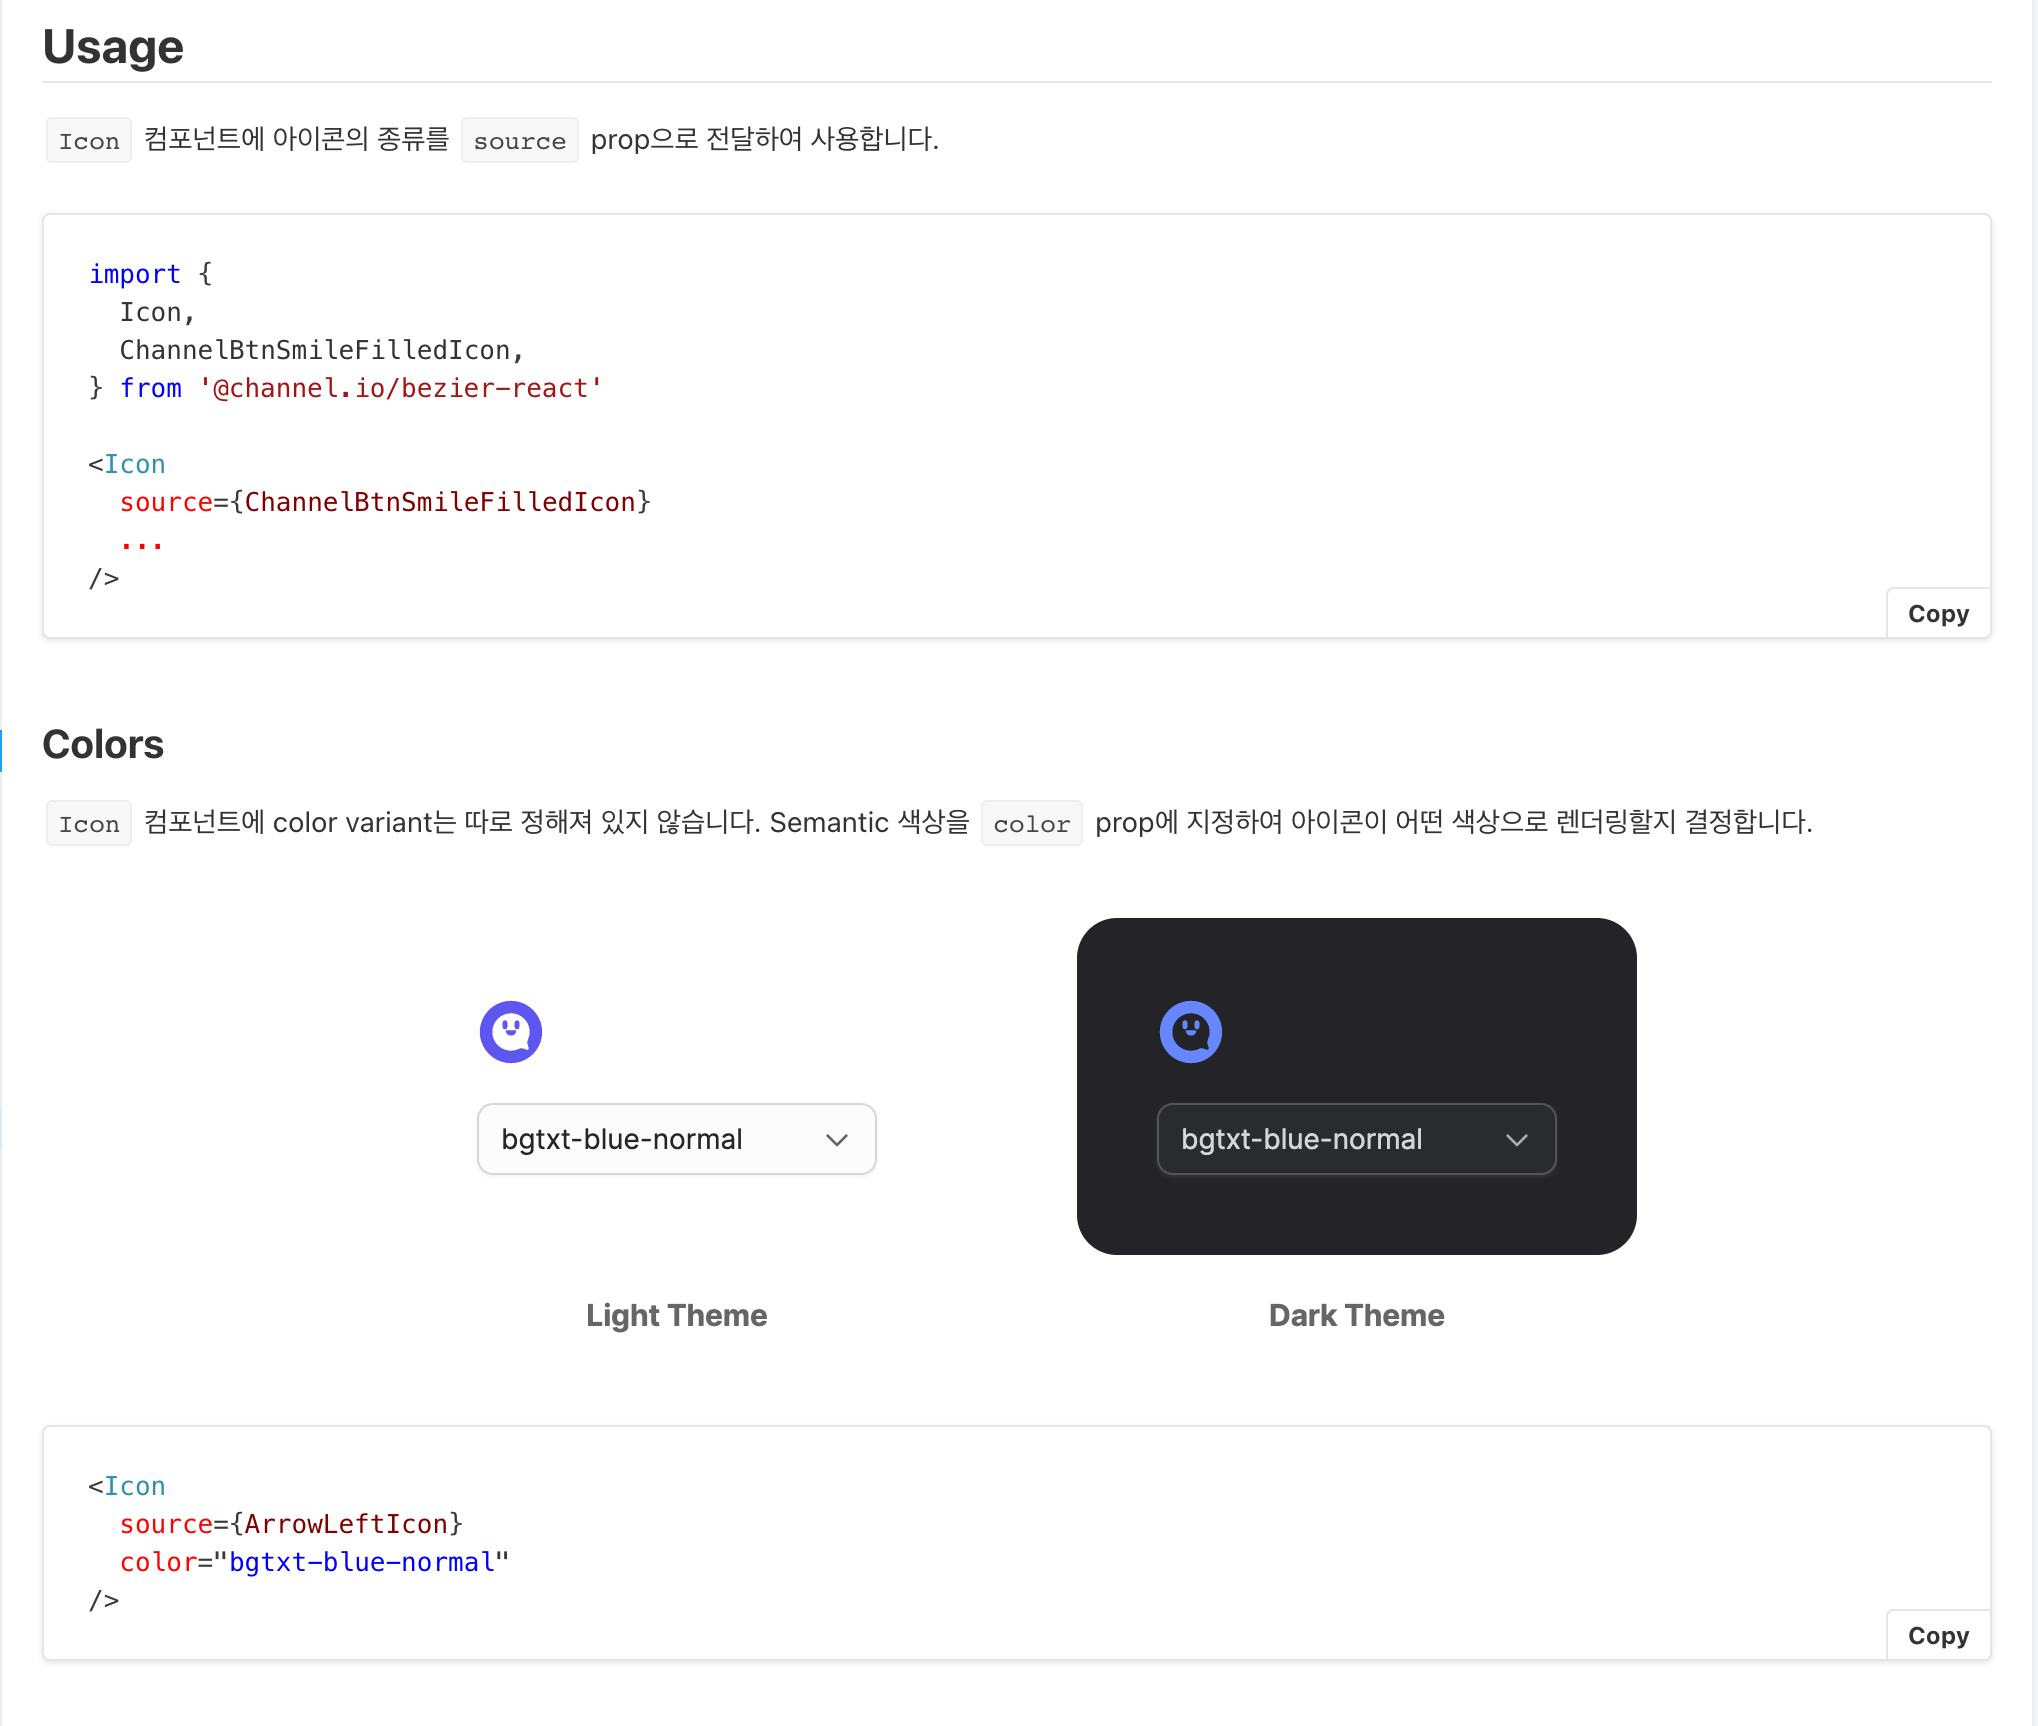Click the inline 'source' code tag
This screenshot has width=2038, height=1726.
pyautogui.click(x=519, y=141)
